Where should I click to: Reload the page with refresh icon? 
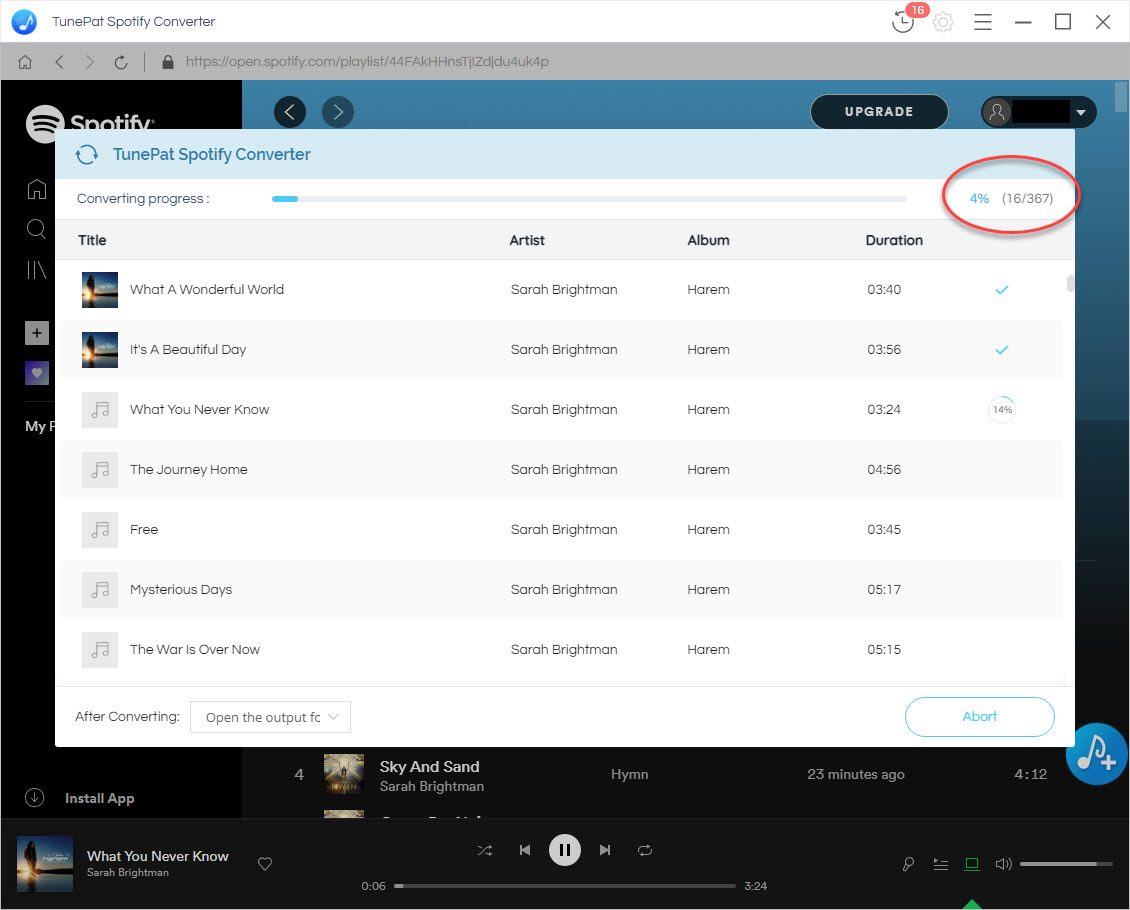click(121, 62)
